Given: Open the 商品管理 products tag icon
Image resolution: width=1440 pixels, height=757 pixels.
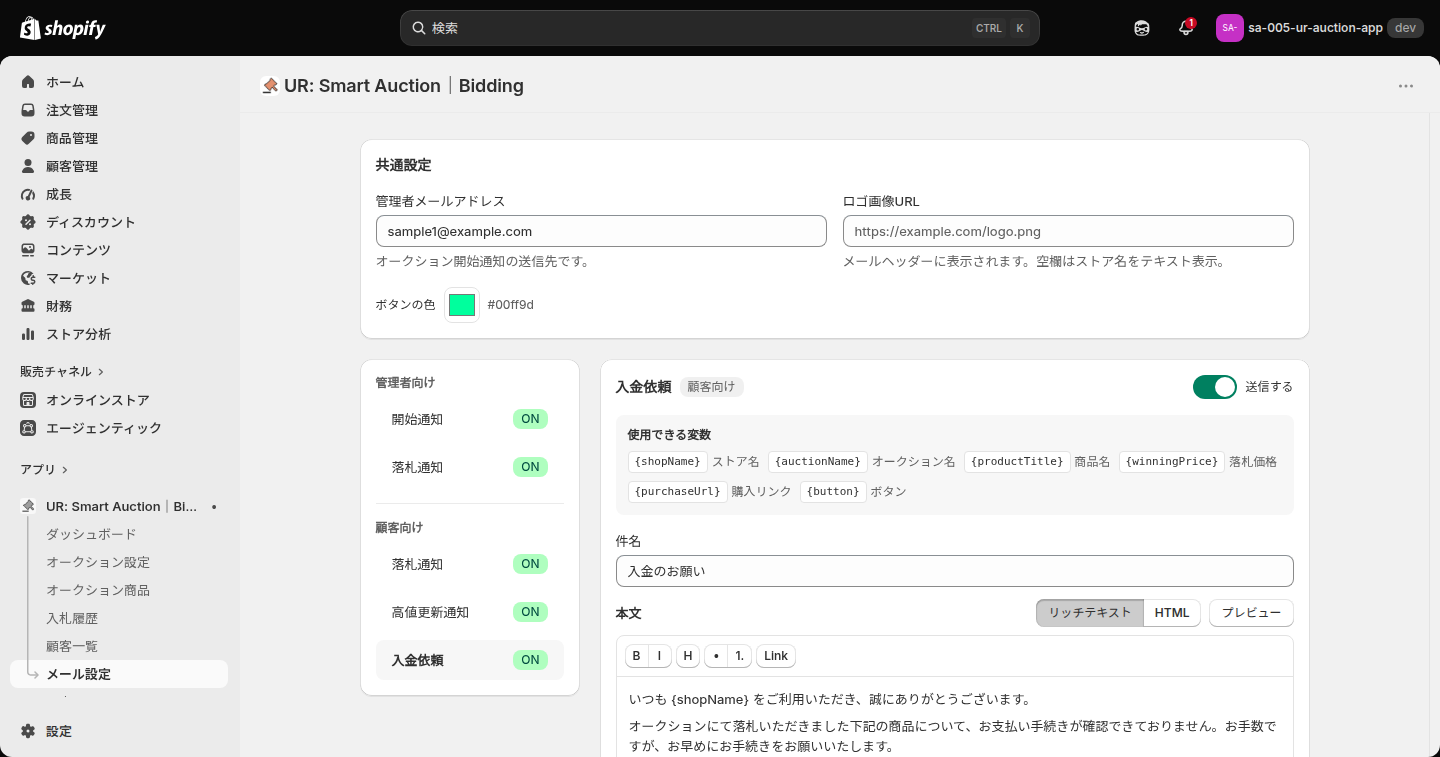Looking at the screenshot, I should point(28,138).
